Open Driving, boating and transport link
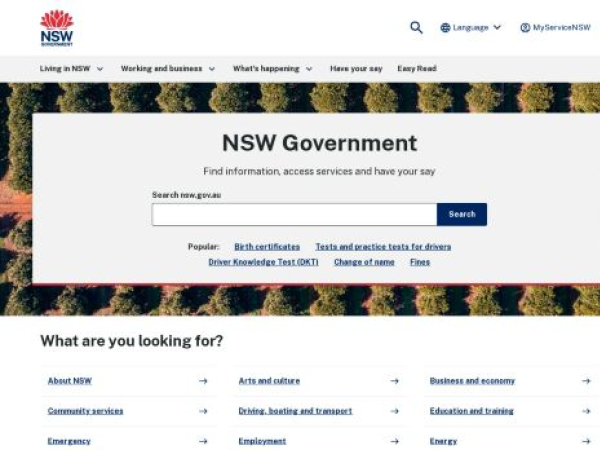600x450 pixels. point(295,411)
